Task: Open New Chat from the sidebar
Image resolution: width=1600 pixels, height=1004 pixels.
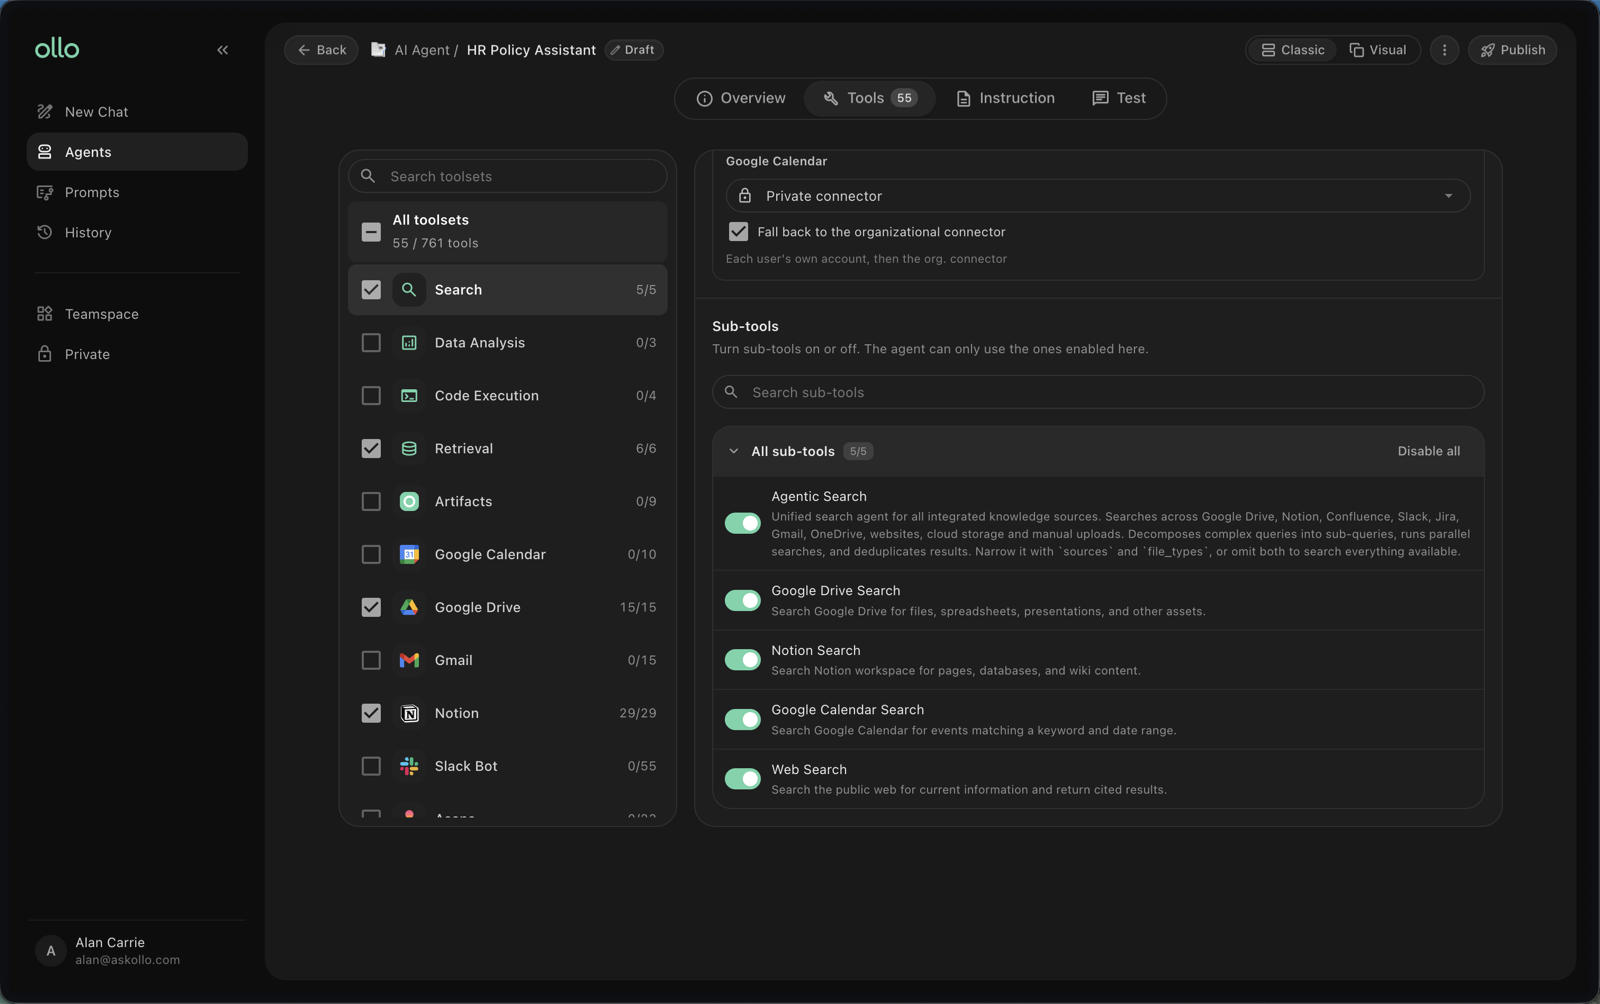Action: [x=137, y=112]
